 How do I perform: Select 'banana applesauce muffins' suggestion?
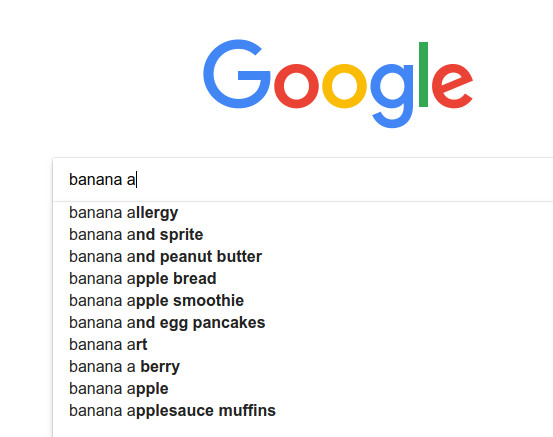[x=303, y=411]
